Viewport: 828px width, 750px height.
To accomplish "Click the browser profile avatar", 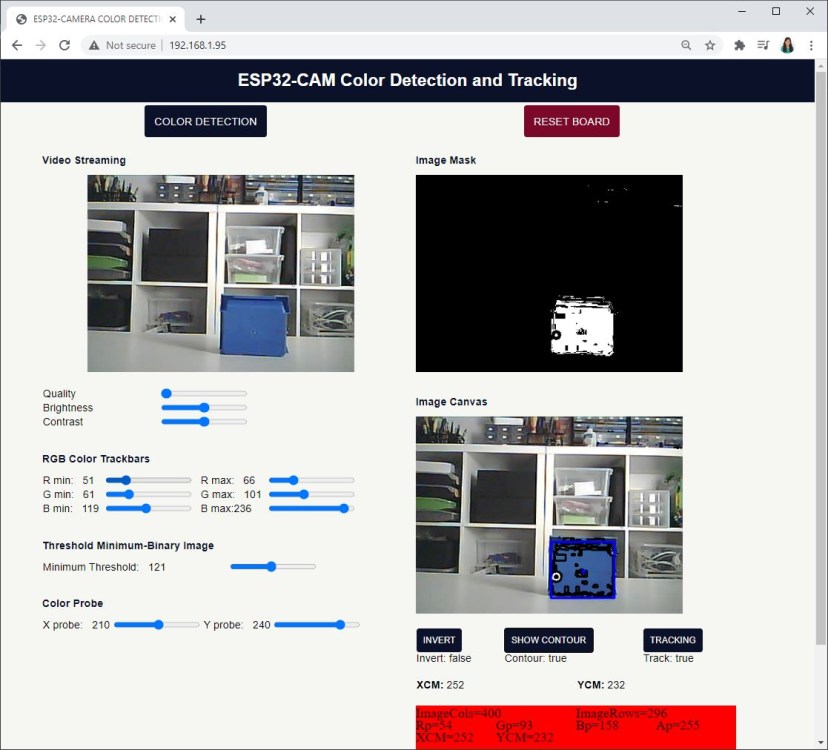I will pos(787,45).
